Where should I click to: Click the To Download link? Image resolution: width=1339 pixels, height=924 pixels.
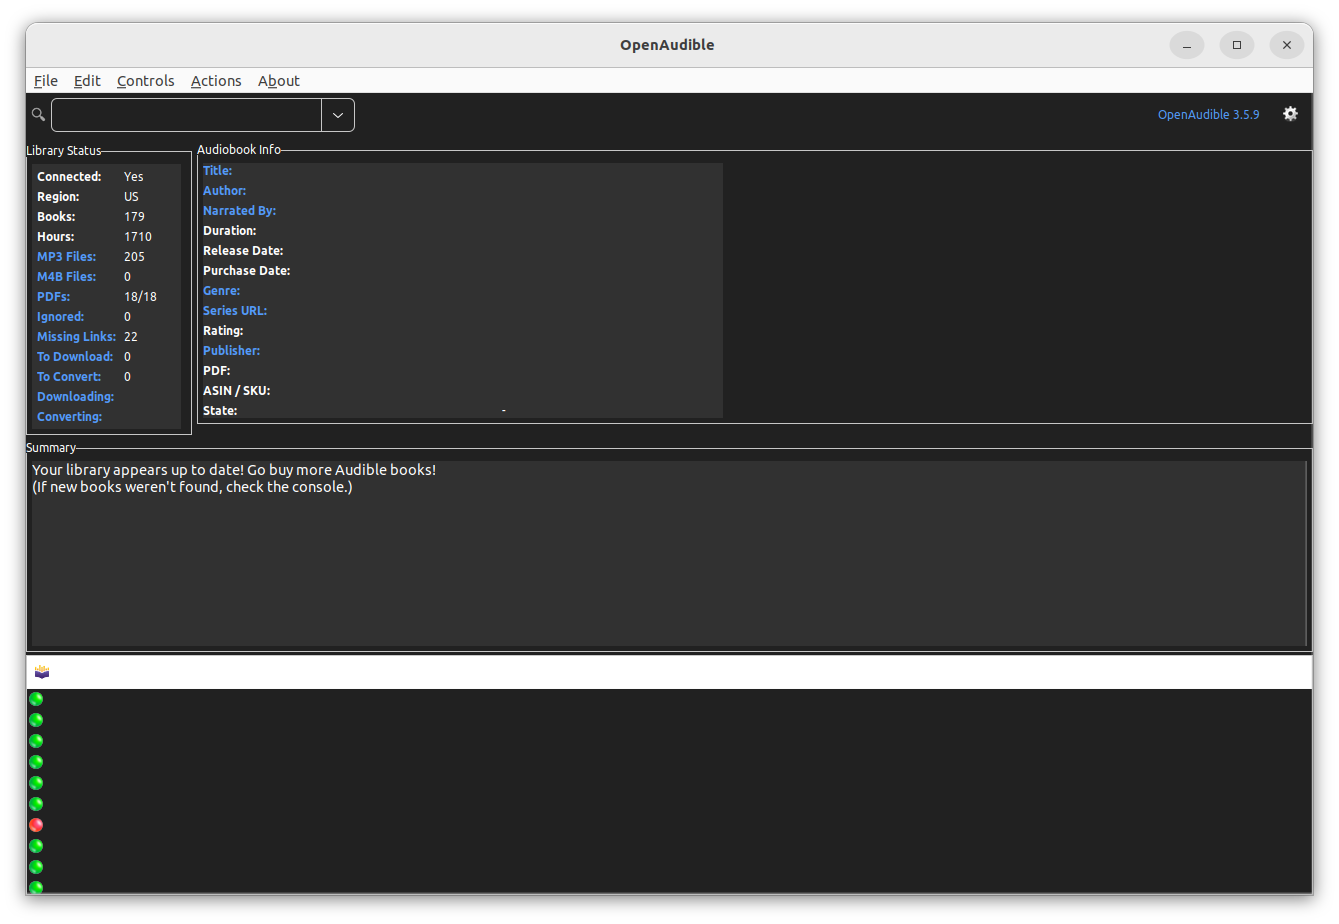[x=75, y=357]
